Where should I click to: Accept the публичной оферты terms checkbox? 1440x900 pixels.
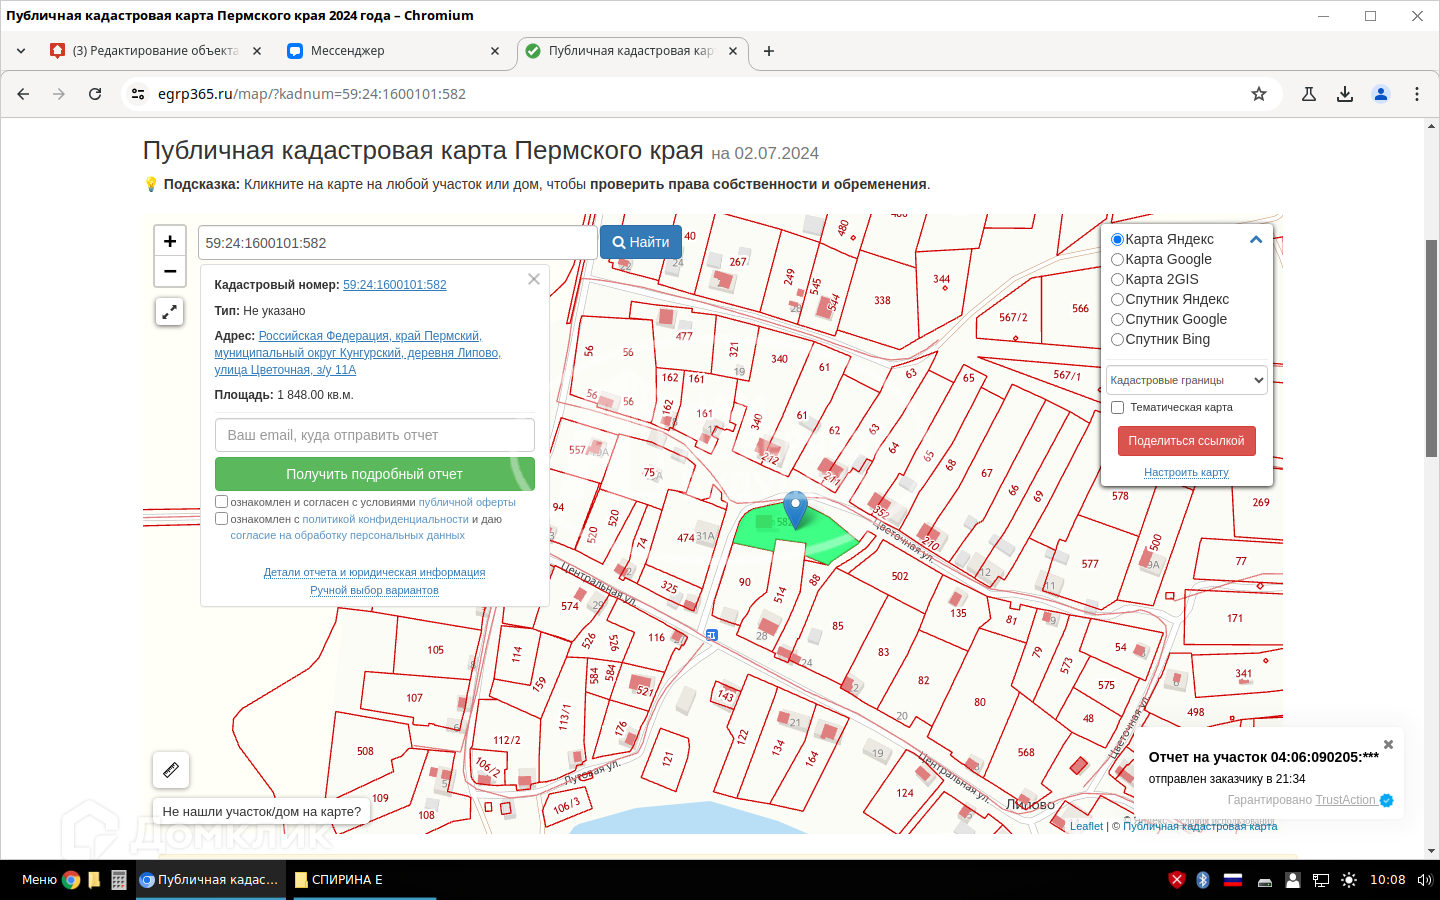click(222, 502)
